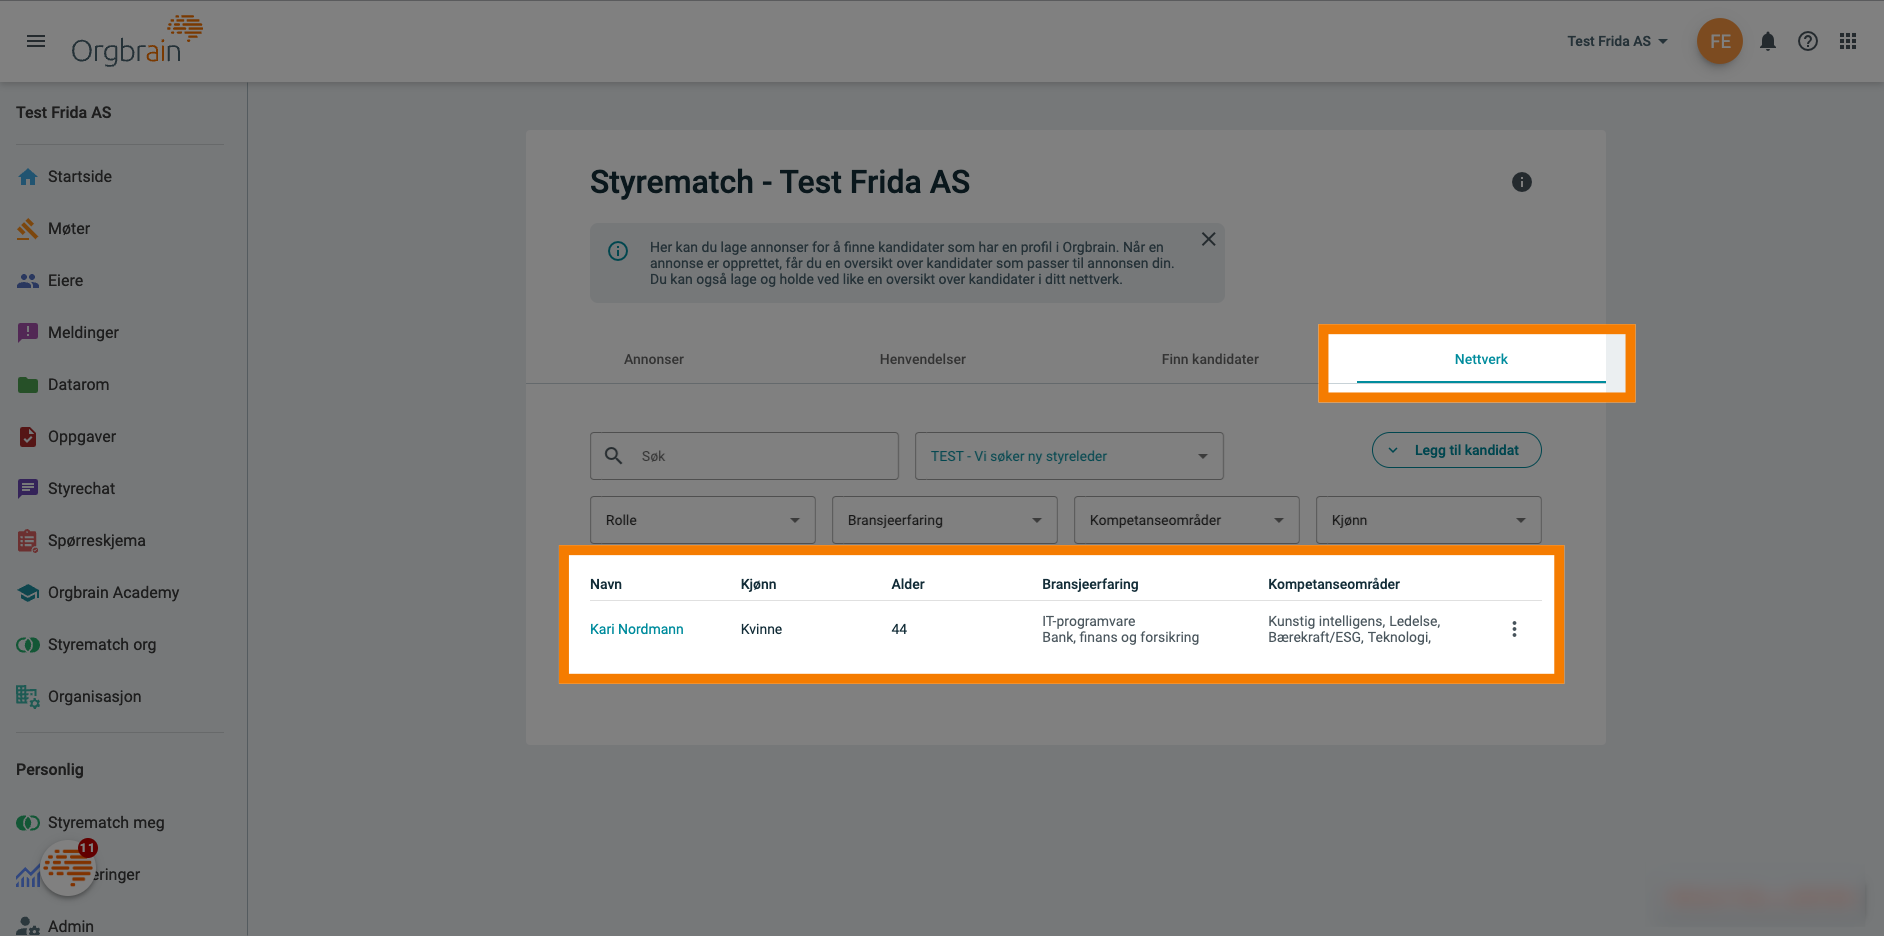Dismiss the info banner with the X
The width and height of the screenshot is (1884, 936).
pyautogui.click(x=1209, y=239)
